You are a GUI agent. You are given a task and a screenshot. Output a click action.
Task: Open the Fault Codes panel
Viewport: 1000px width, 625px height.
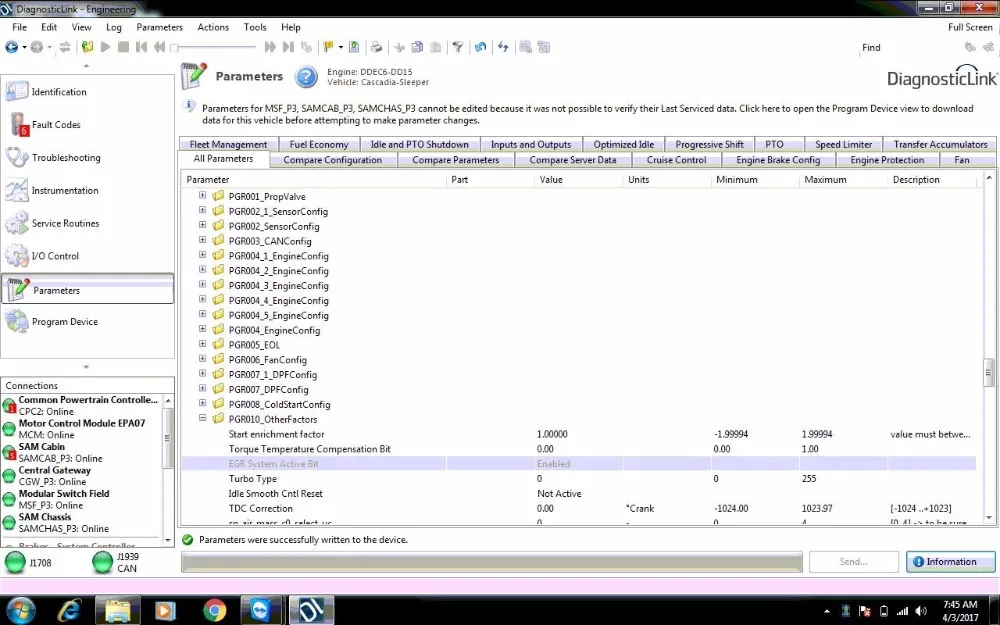(x=55, y=125)
